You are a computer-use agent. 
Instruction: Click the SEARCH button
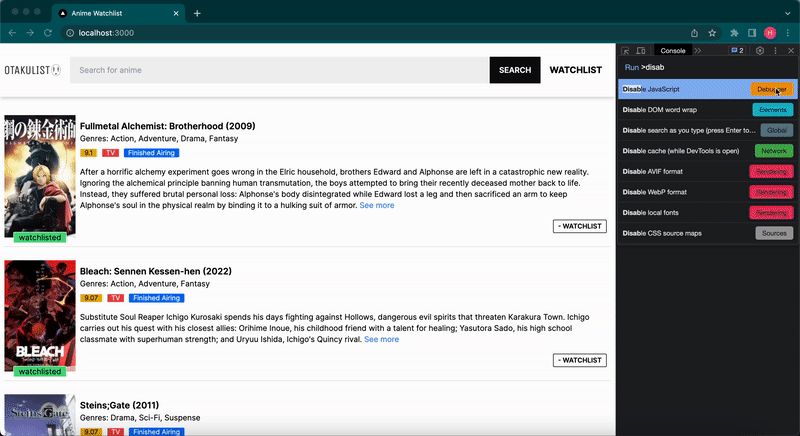515,70
